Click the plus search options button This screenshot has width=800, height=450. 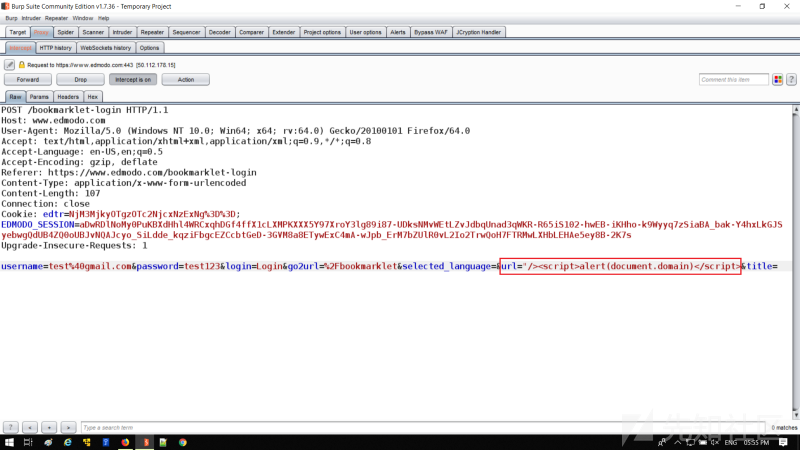[x=49, y=428]
